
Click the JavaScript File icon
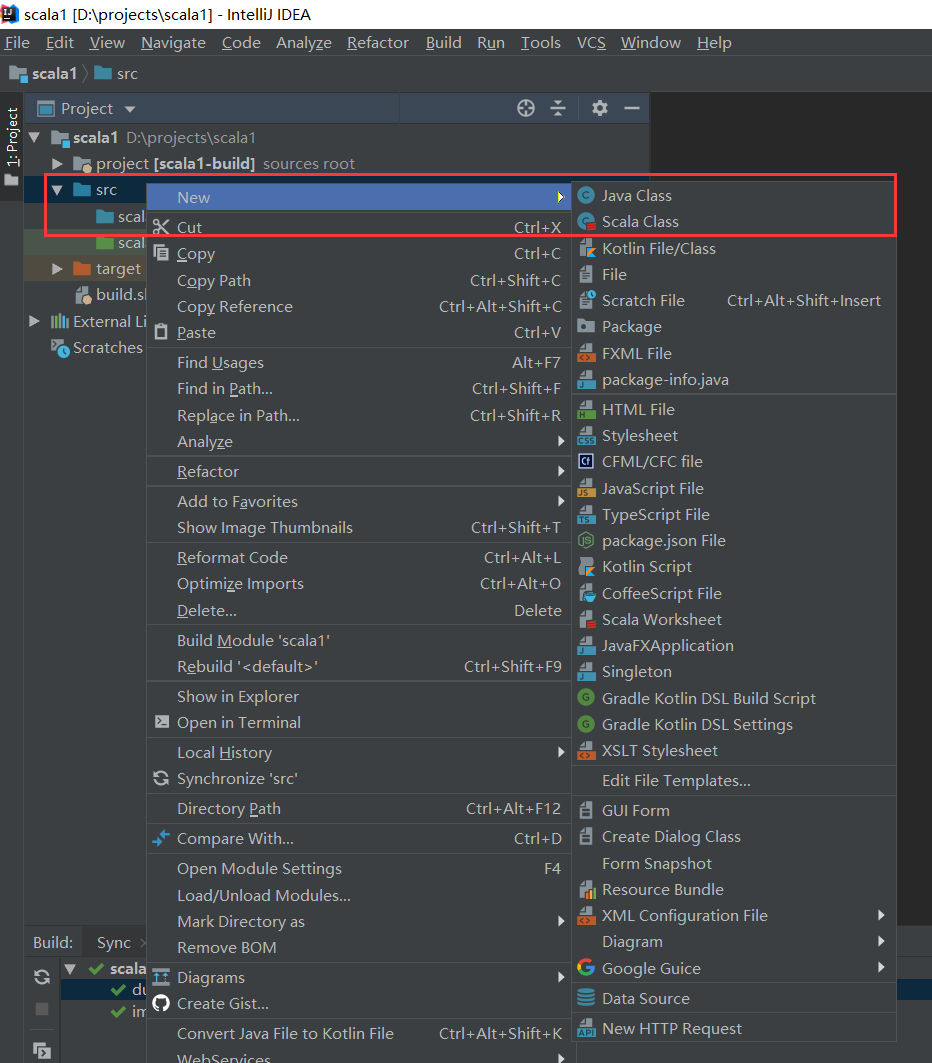pos(586,489)
